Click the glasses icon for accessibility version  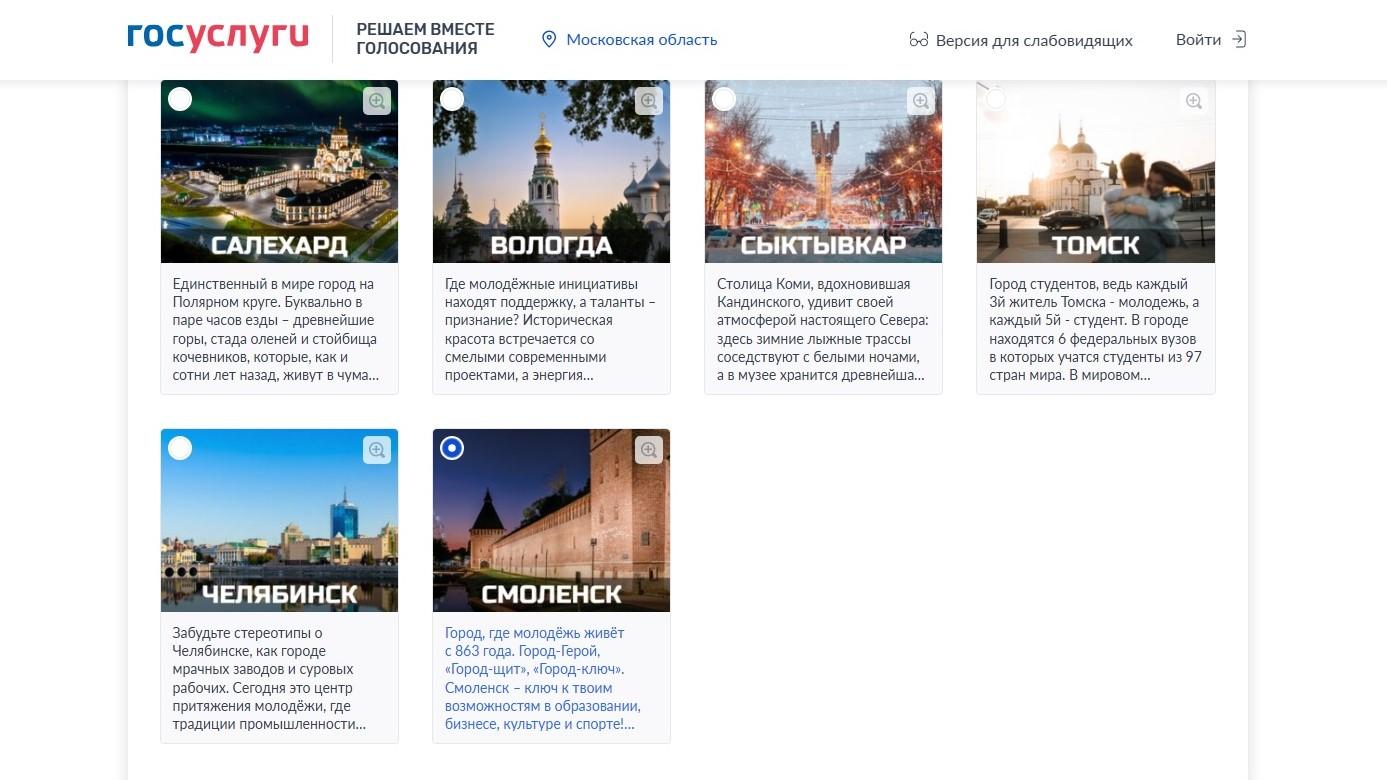[x=918, y=40]
